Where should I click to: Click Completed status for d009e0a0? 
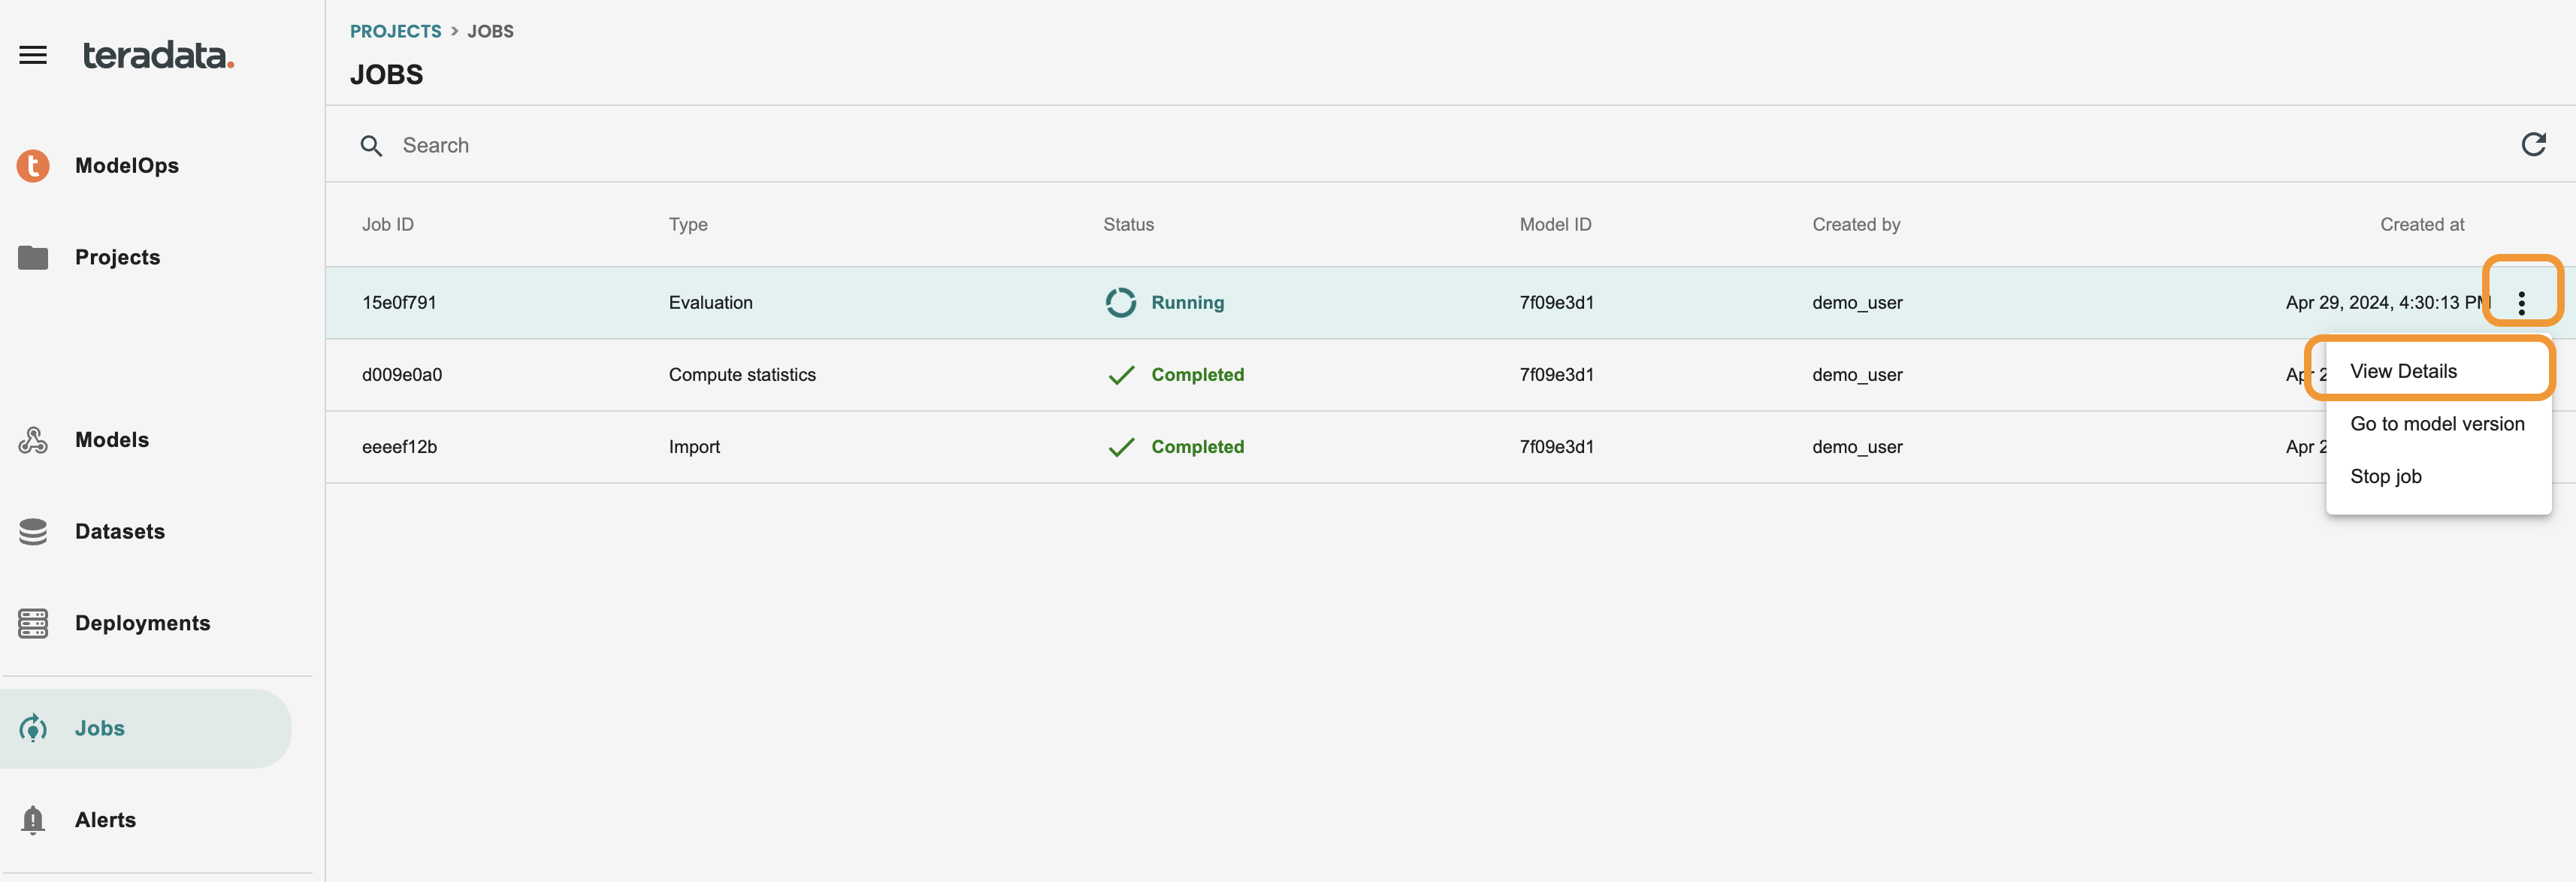[1197, 375]
